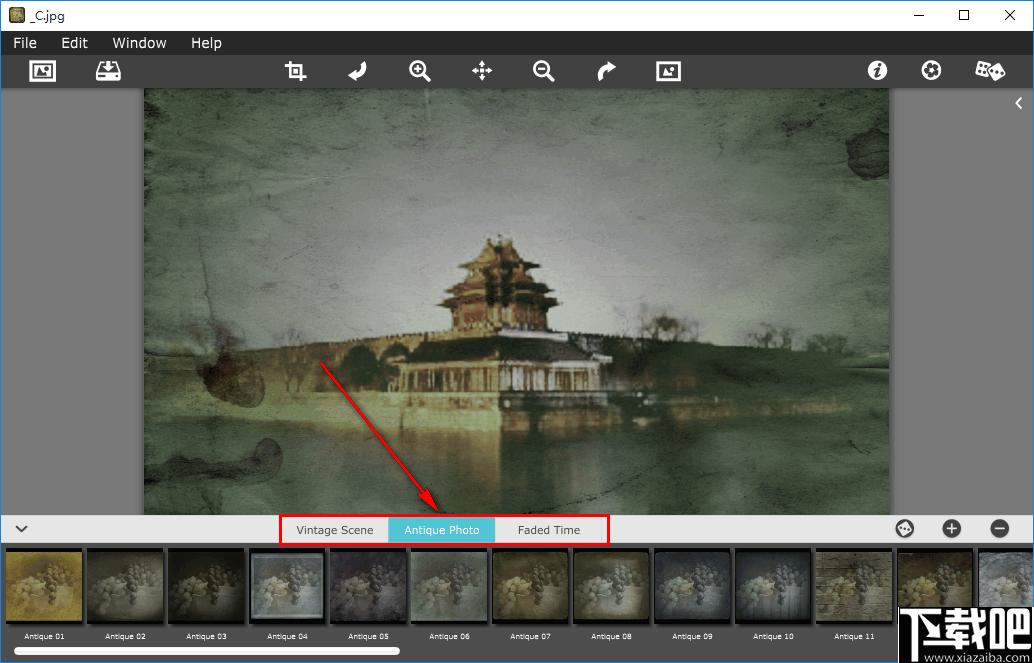Click the plus button above presets
Viewport: 1034px width, 663px height.
951,529
